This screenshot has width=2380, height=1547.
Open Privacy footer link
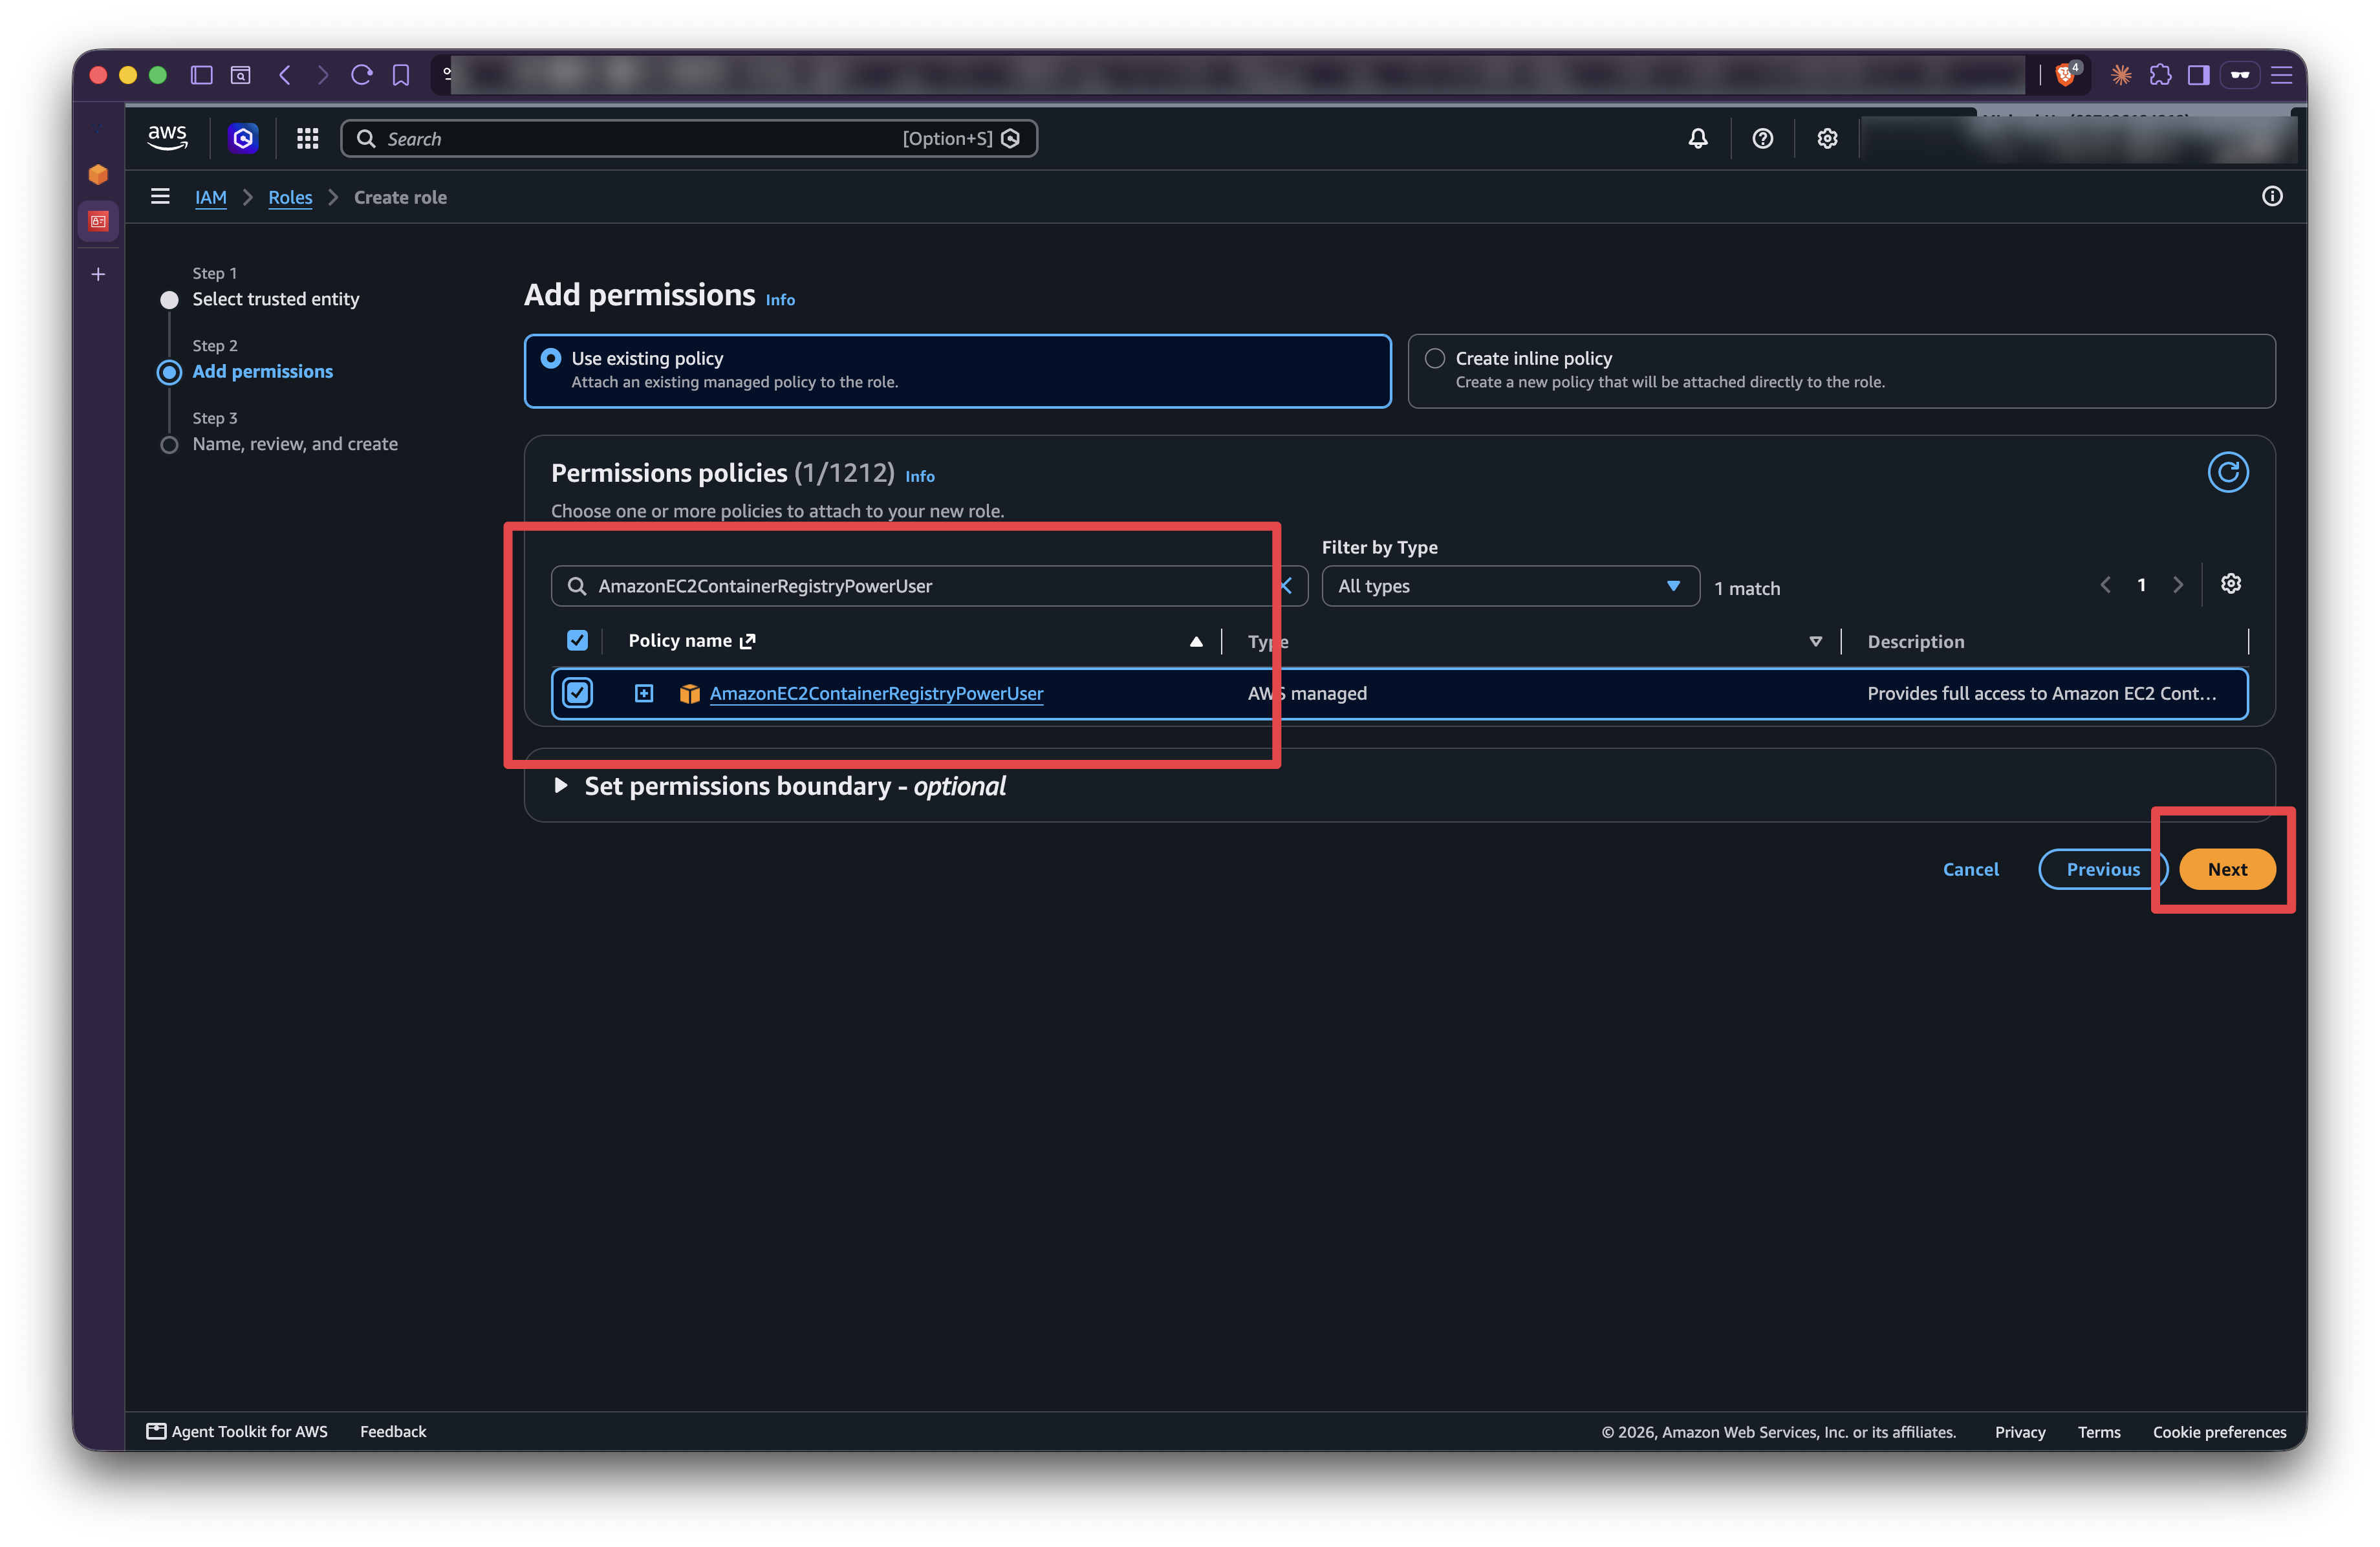pos(2019,1432)
